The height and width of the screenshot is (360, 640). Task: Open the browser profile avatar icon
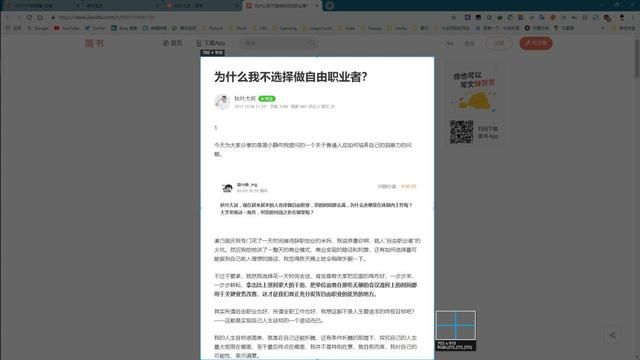[622, 18]
